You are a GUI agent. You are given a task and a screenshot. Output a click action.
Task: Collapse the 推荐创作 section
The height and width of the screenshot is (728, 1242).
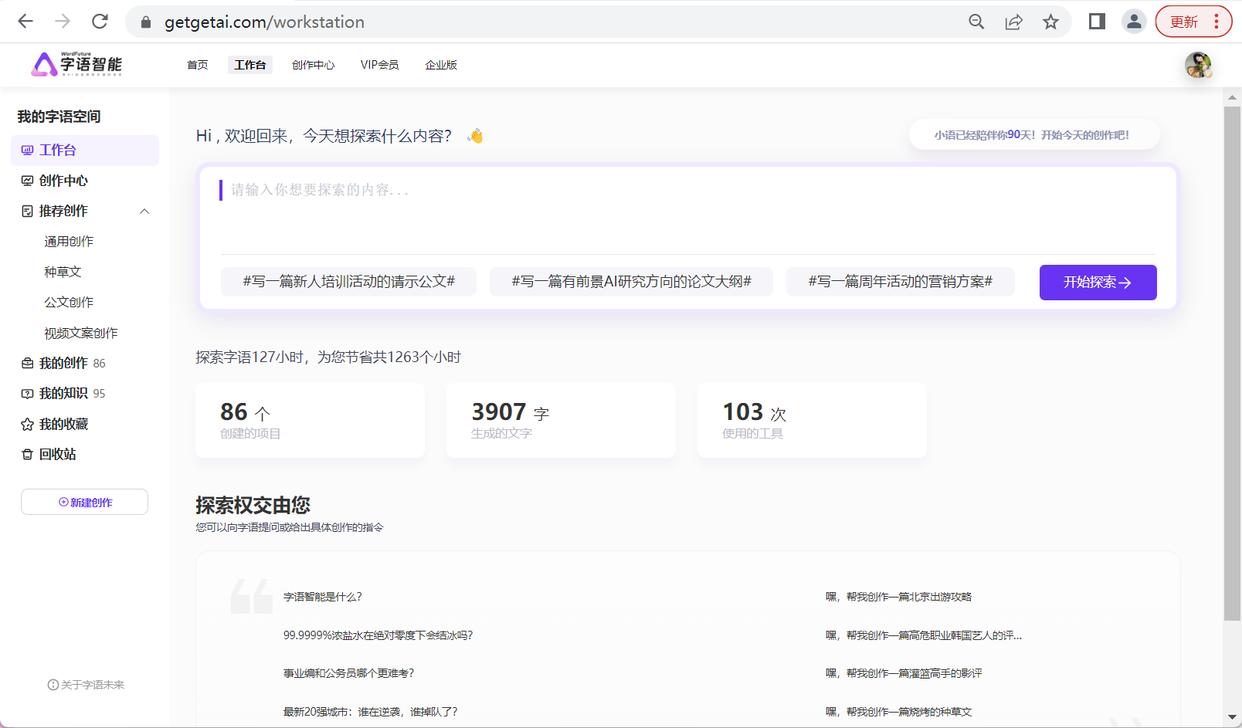point(144,211)
